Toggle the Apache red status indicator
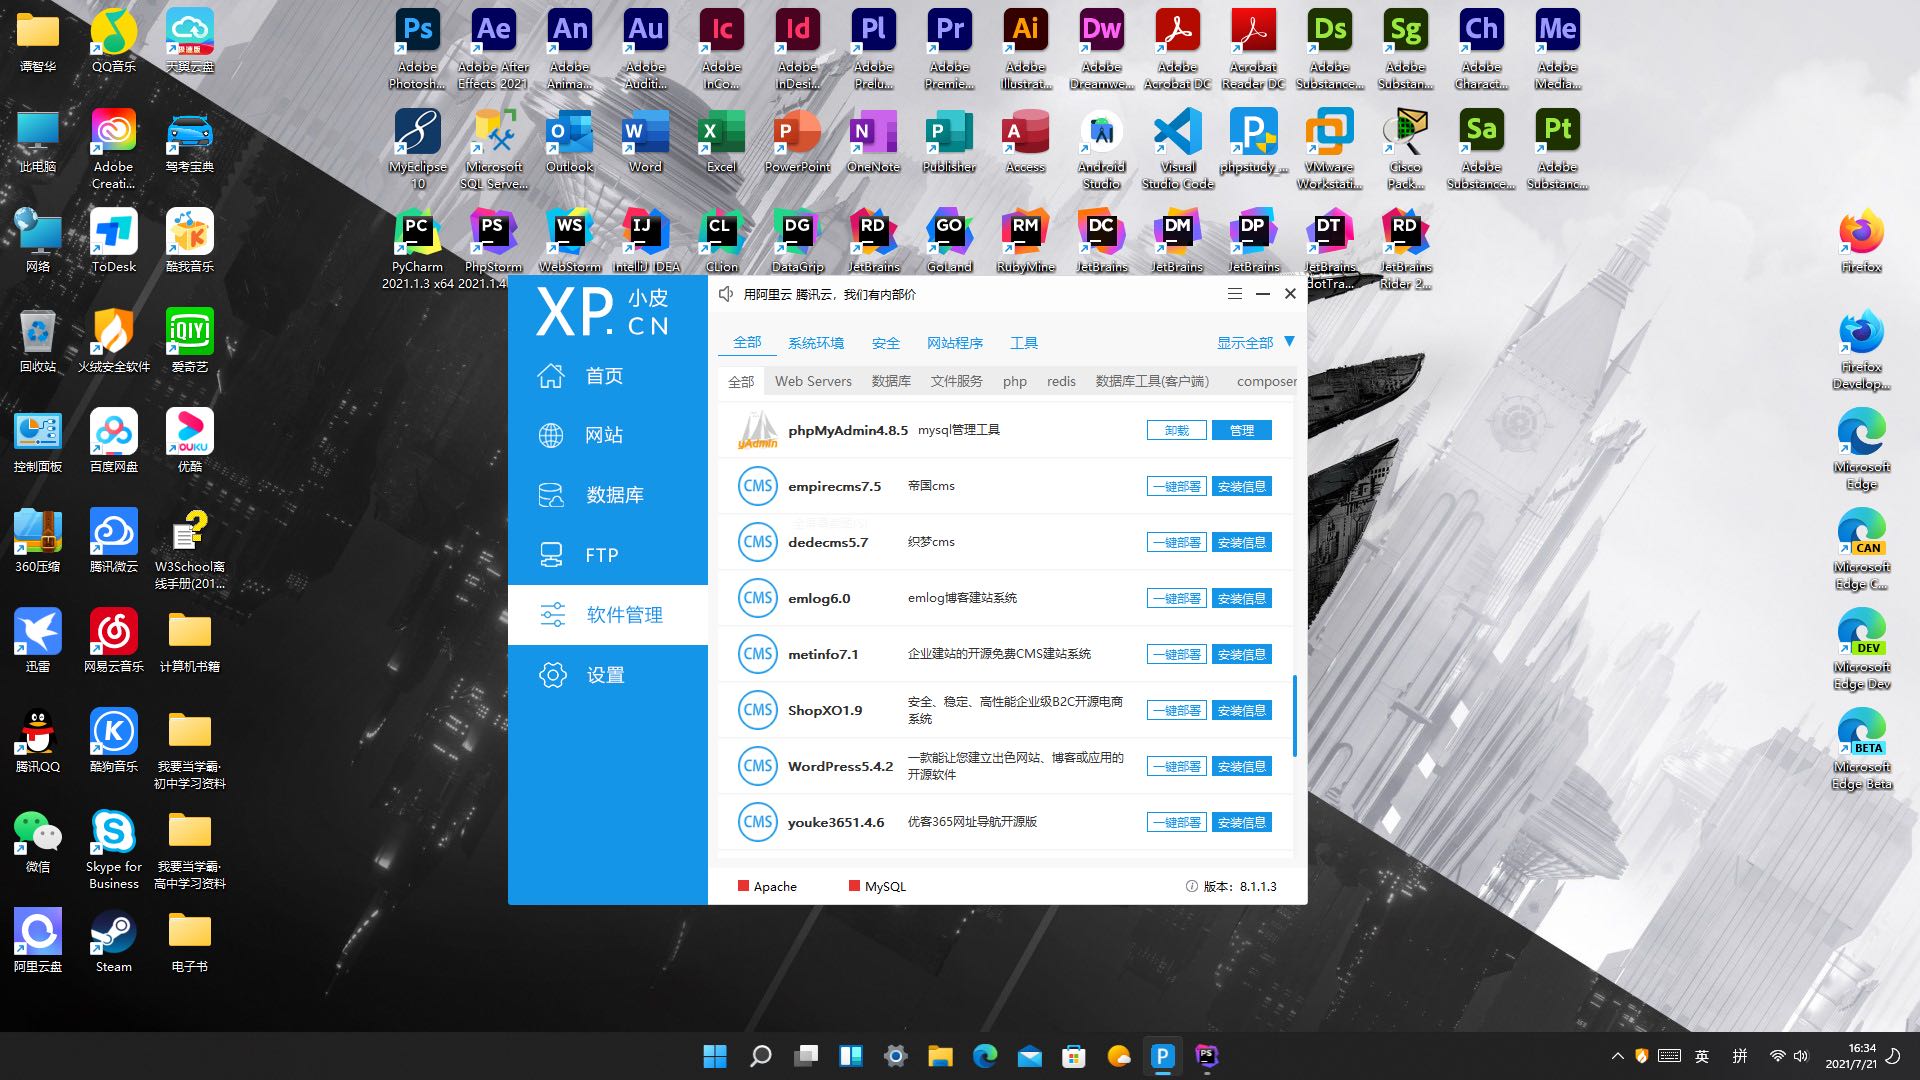1920x1080 pixels. 743,886
